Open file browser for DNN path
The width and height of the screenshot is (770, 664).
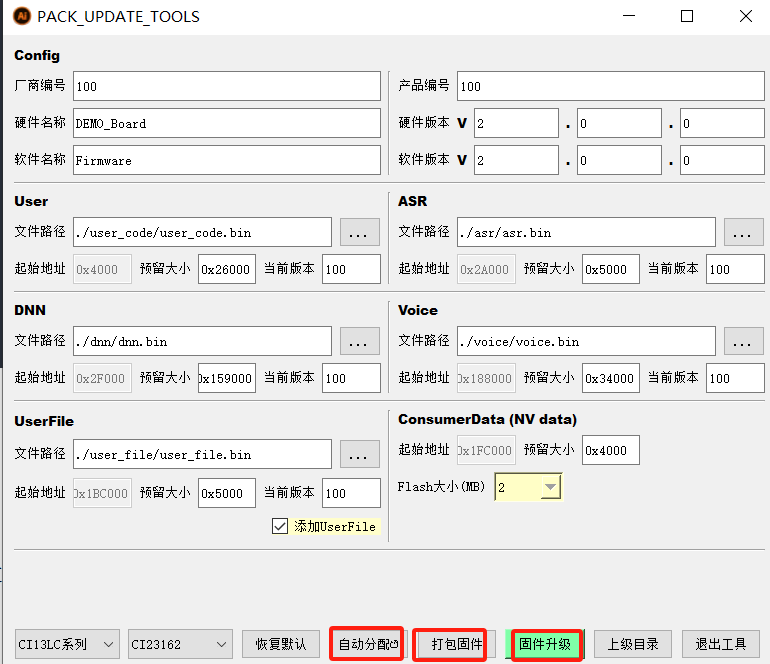coord(360,341)
